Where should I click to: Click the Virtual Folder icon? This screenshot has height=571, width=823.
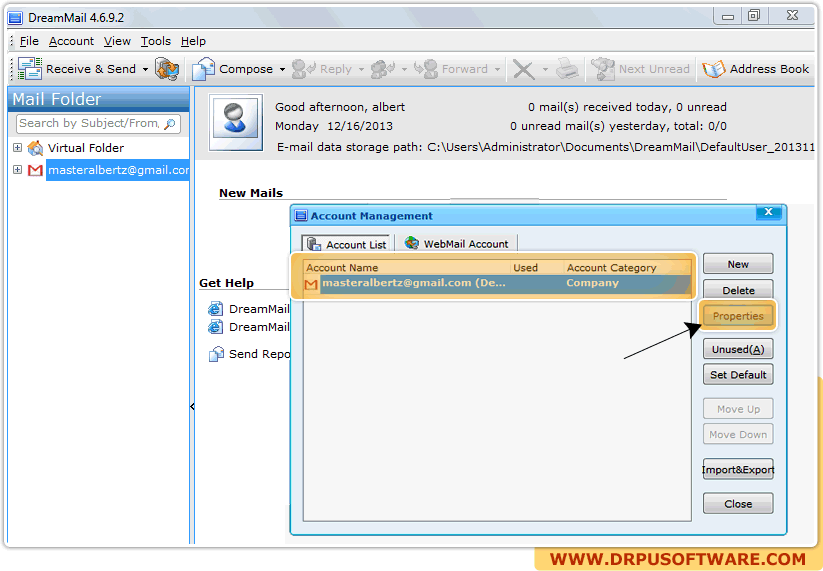tap(35, 148)
